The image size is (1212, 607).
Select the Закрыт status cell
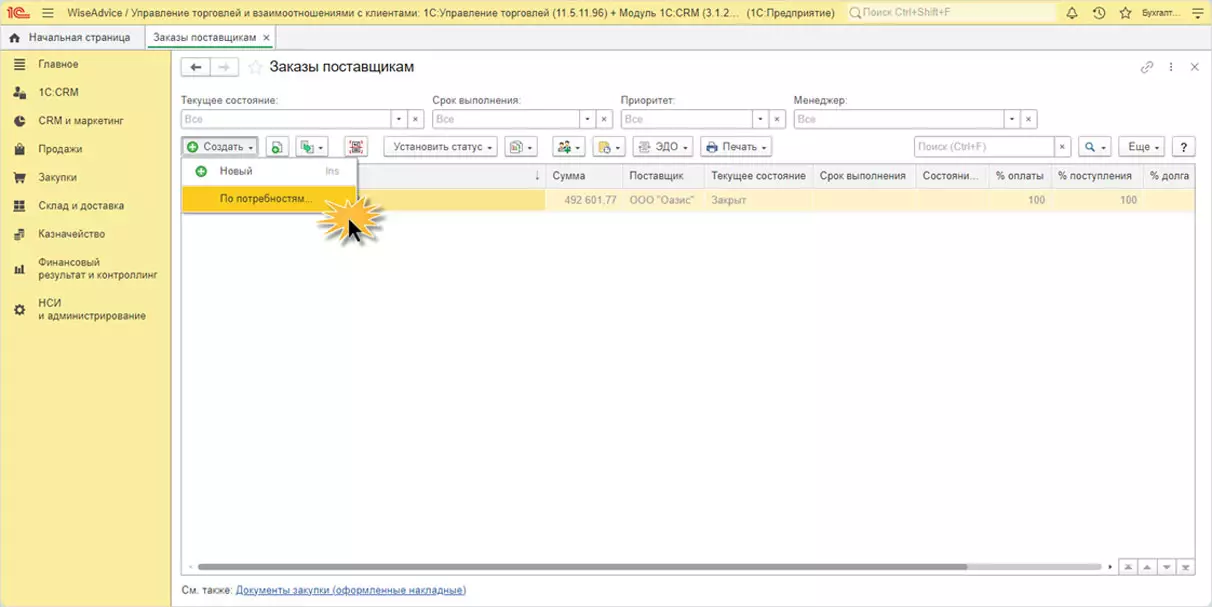pyautogui.click(x=758, y=200)
